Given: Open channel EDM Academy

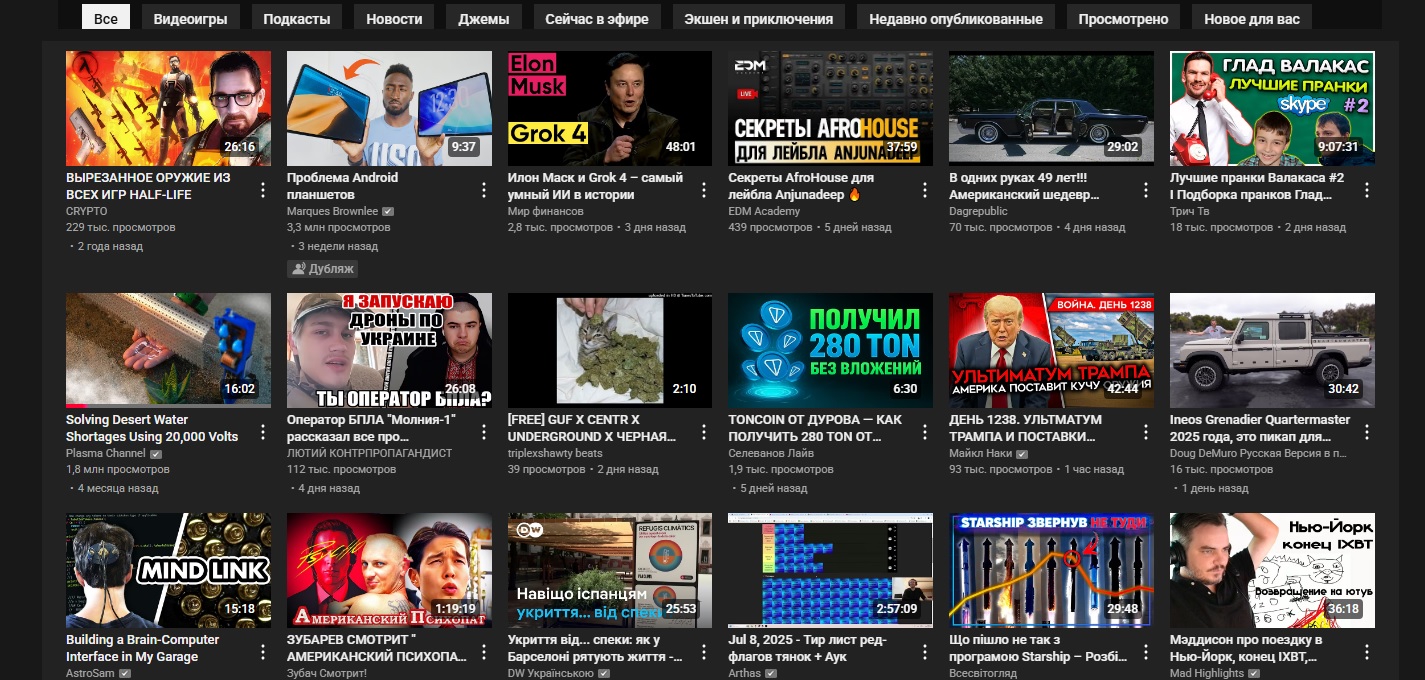Looking at the screenshot, I should point(764,212).
